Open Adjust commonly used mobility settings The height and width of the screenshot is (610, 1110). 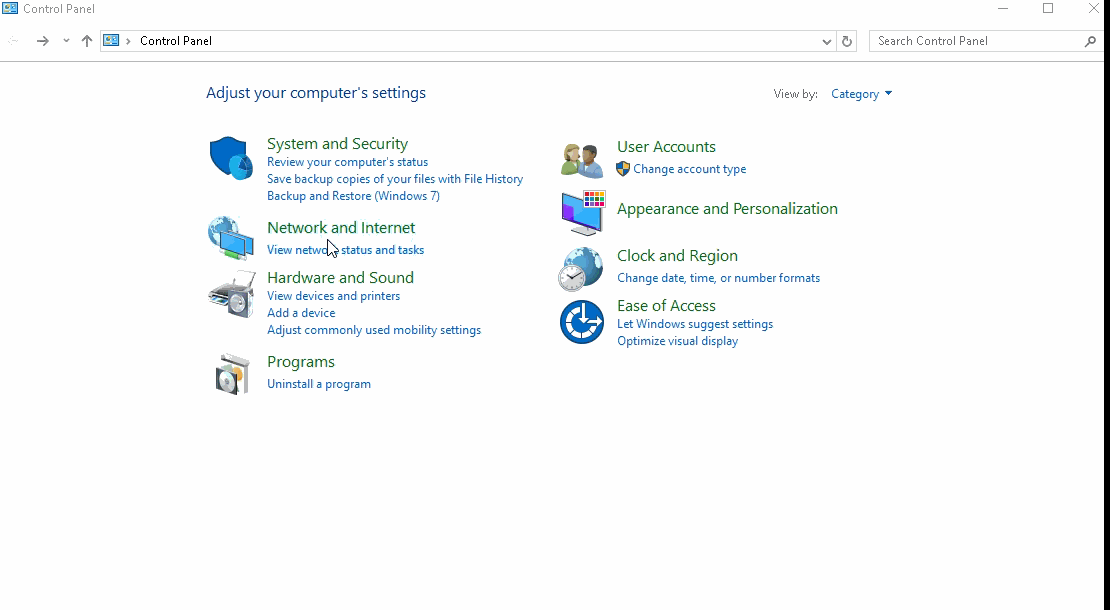click(x=374, y=330)
